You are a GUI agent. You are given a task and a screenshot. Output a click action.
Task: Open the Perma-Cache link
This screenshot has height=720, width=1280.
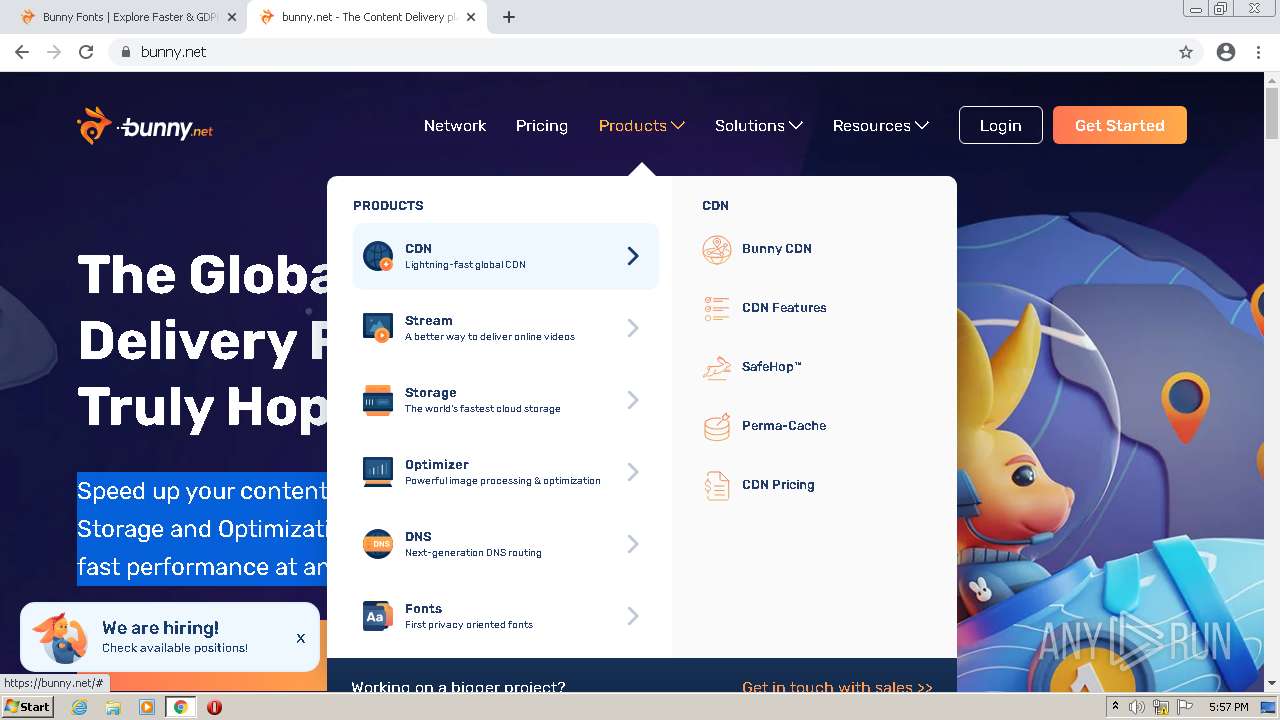coord(784,426)
